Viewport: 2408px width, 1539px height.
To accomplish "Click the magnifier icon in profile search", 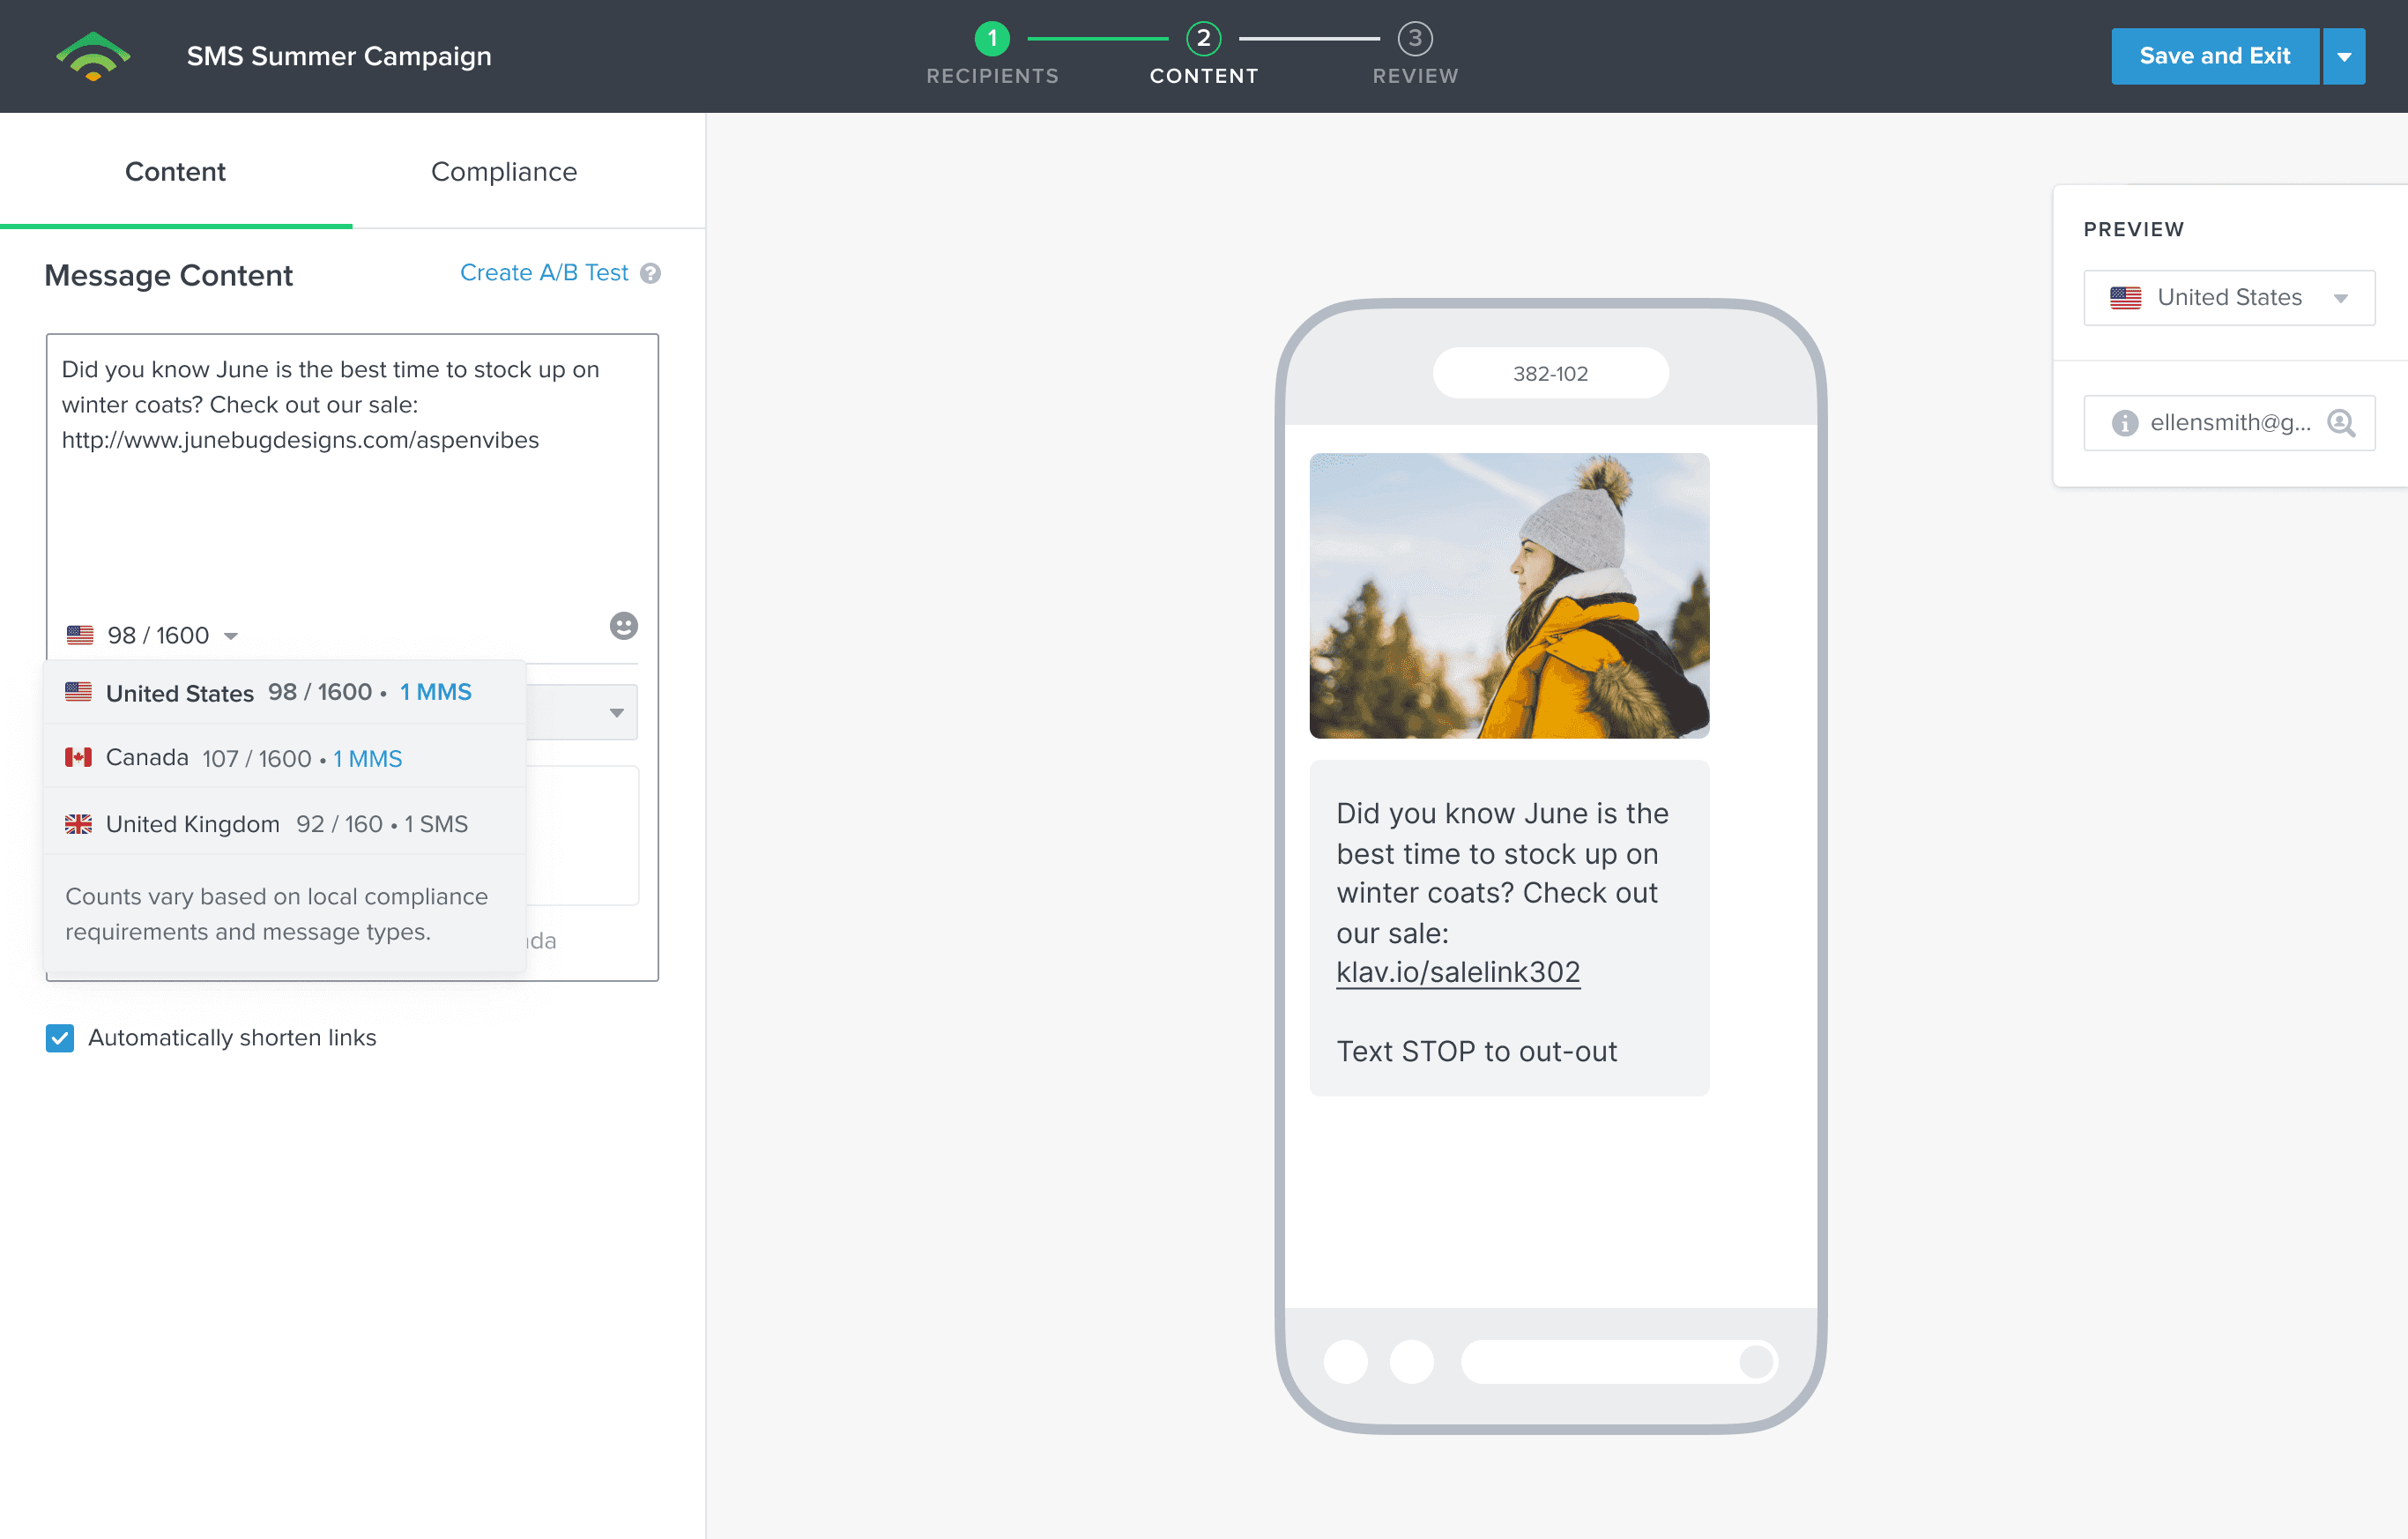I will tap(2340, 423).
